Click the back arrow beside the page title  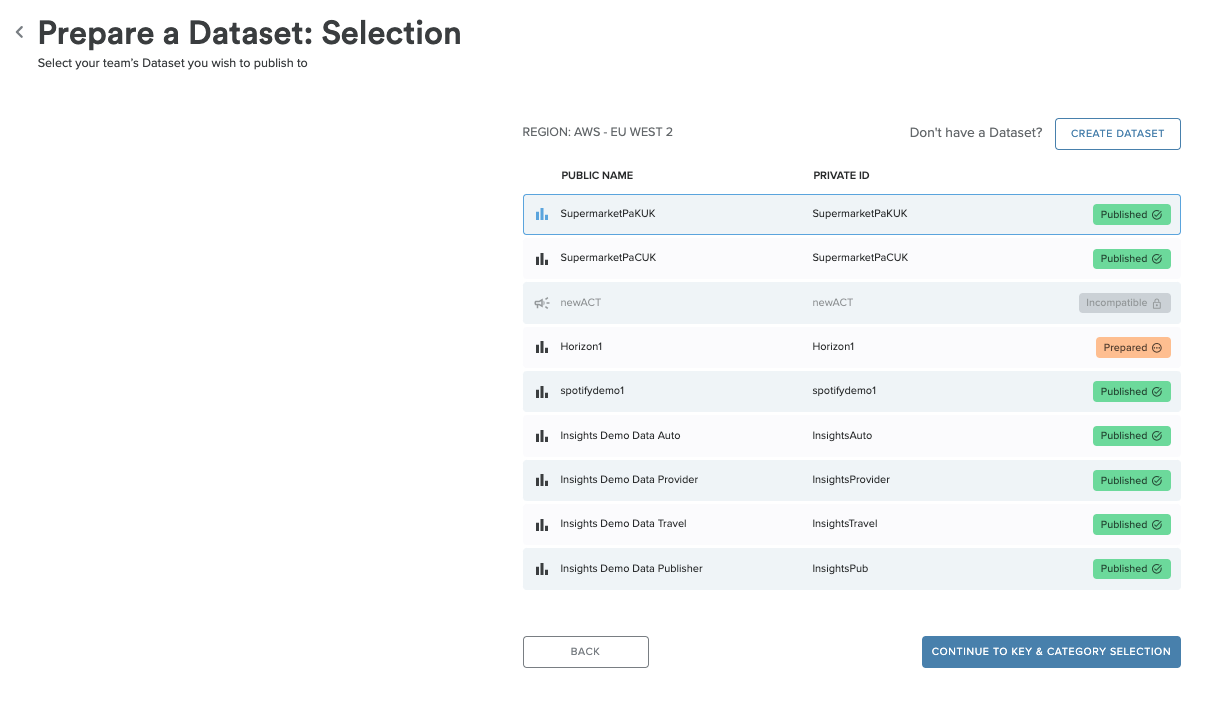click(18, 30)
